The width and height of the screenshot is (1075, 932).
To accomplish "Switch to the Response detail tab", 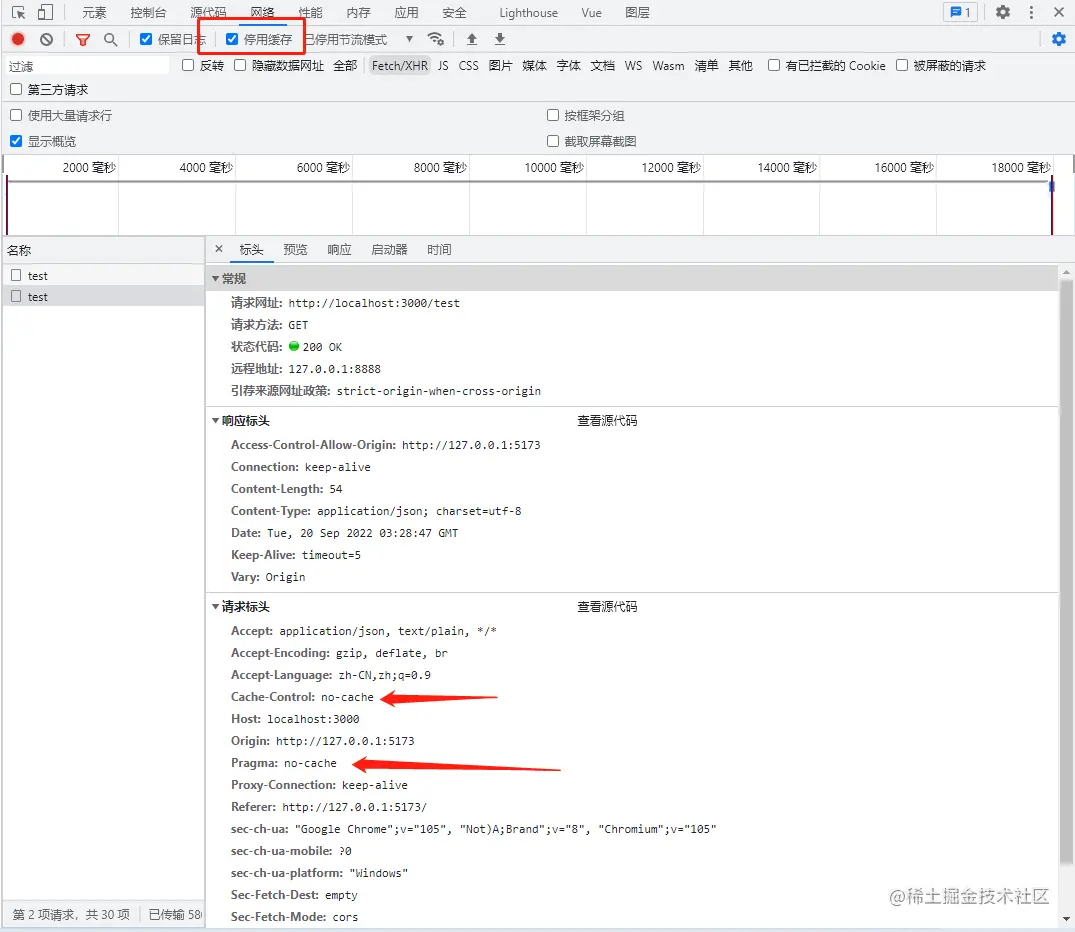I will tap(339, 250).
